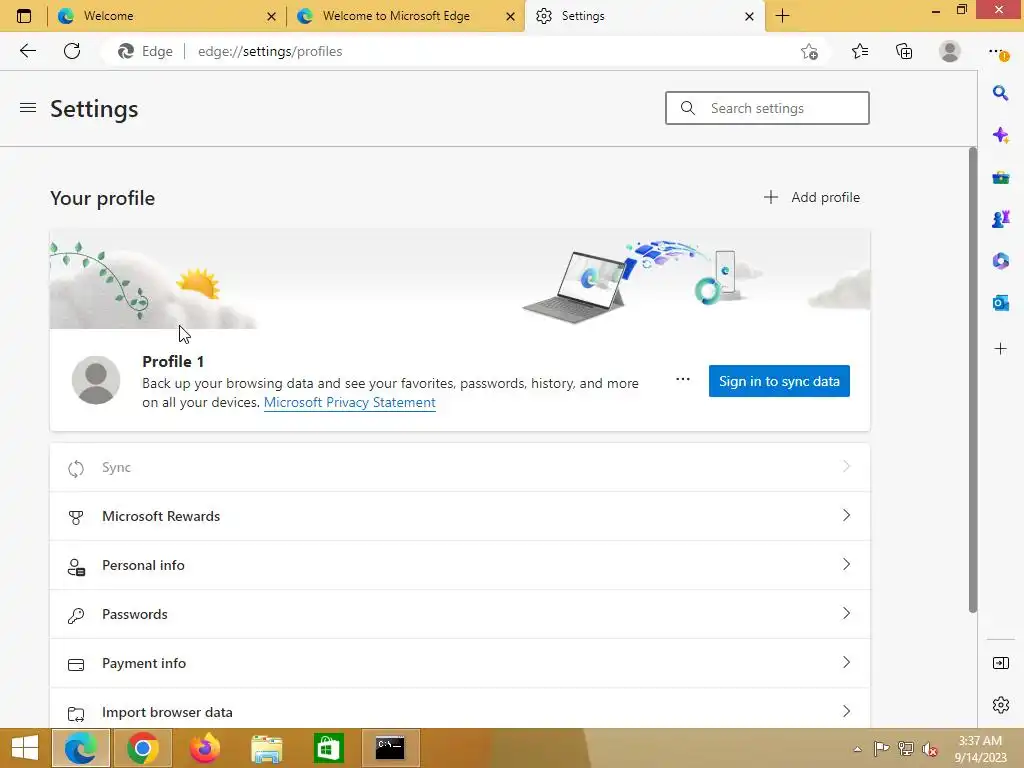Screen dimensions: 1024x768
Task: Open the Action Center flag tray icon
Action: 881,748
